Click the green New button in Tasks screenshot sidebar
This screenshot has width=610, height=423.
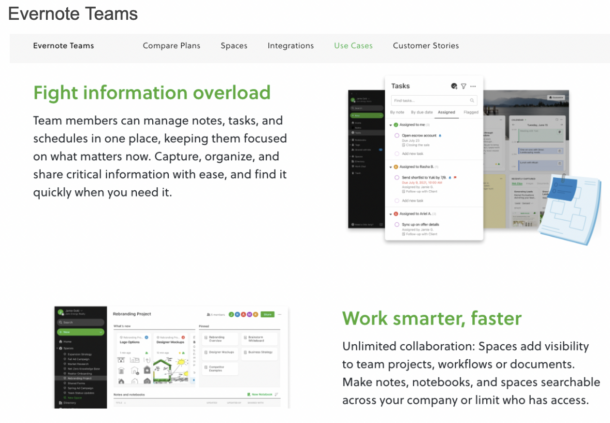pos(366,116)
